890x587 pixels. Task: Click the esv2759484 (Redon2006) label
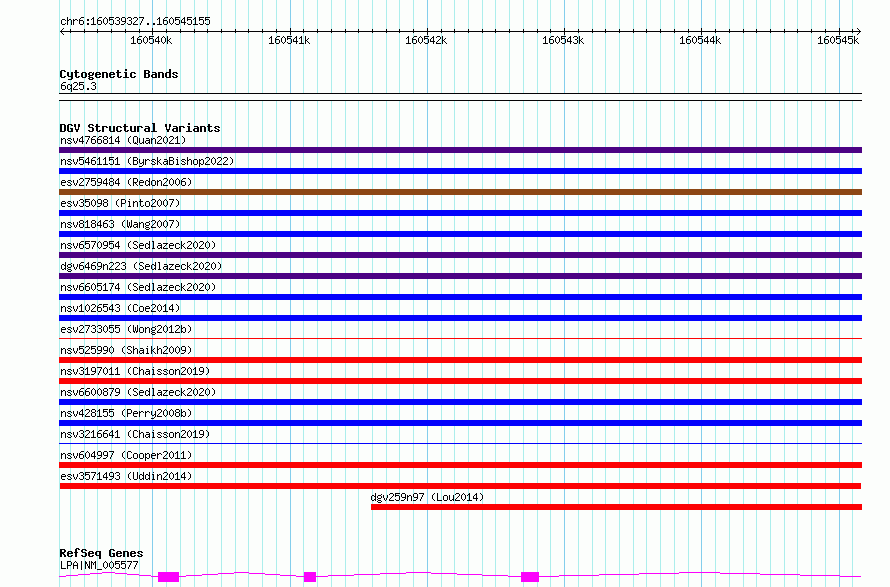coord(126,182)
